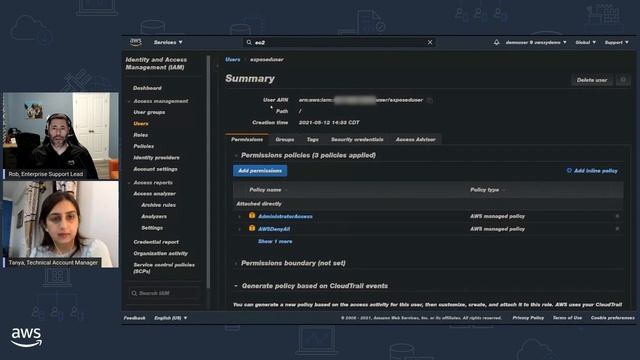Image resolution: width=640 pixels, height=360 pixels.
Task: Click the sidebar vertical scrollbar
Action: click(208, 171)
